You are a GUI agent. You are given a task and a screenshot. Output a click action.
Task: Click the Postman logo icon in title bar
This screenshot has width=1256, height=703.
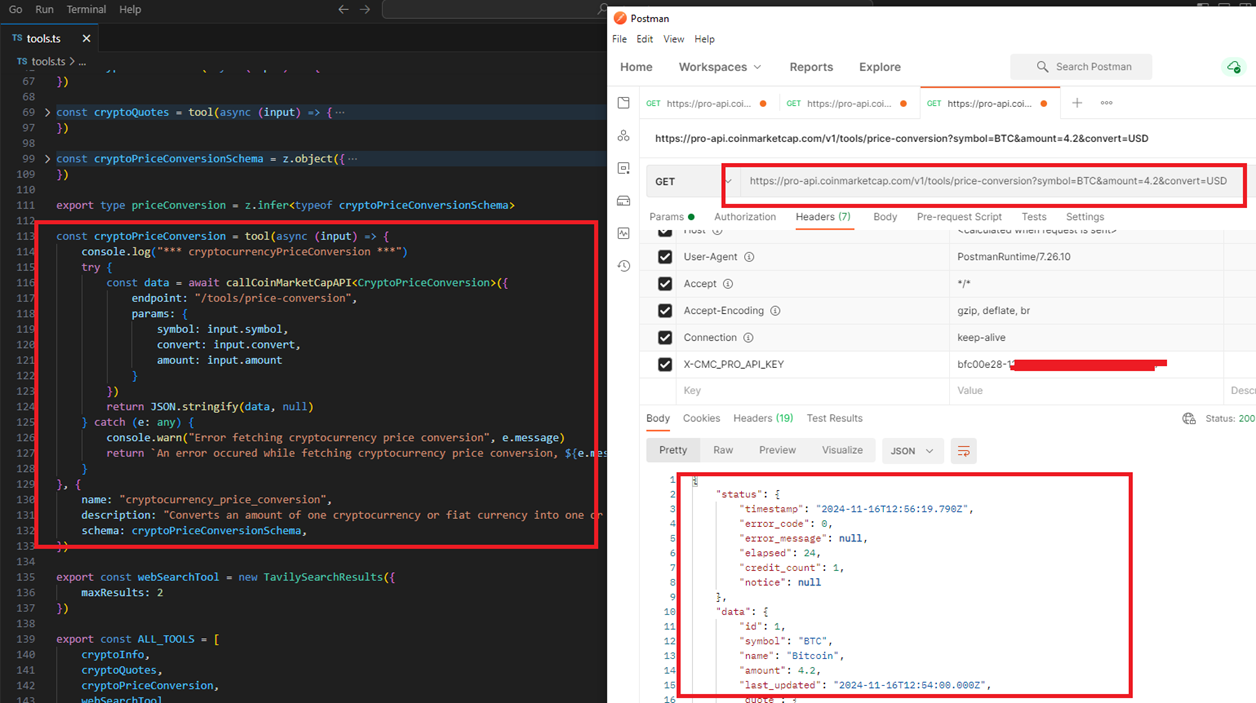[x=620, y=18]
